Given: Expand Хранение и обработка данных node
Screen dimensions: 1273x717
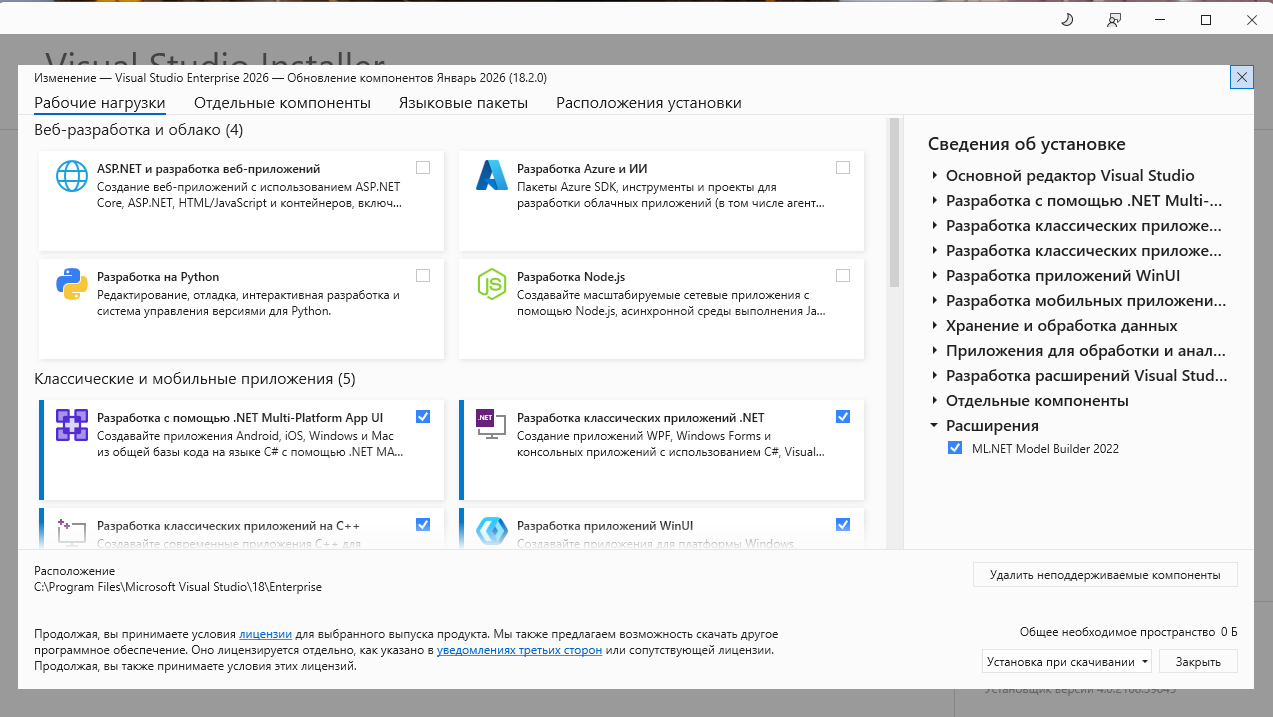Looking at the screenshot, I should coord(934,326).
